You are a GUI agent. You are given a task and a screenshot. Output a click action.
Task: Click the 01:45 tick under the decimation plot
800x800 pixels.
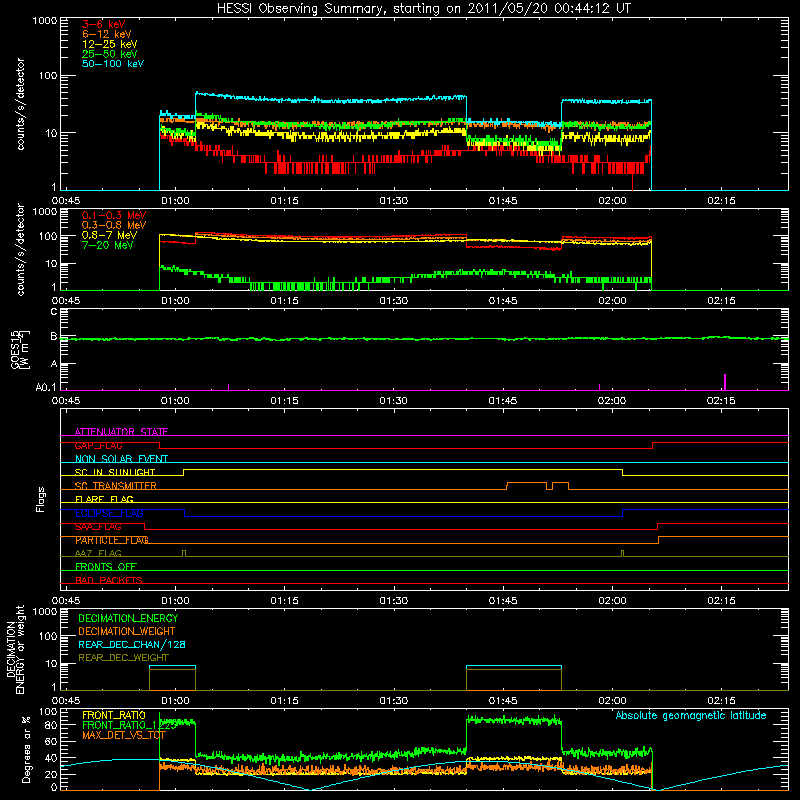click(x=503, y=701)
